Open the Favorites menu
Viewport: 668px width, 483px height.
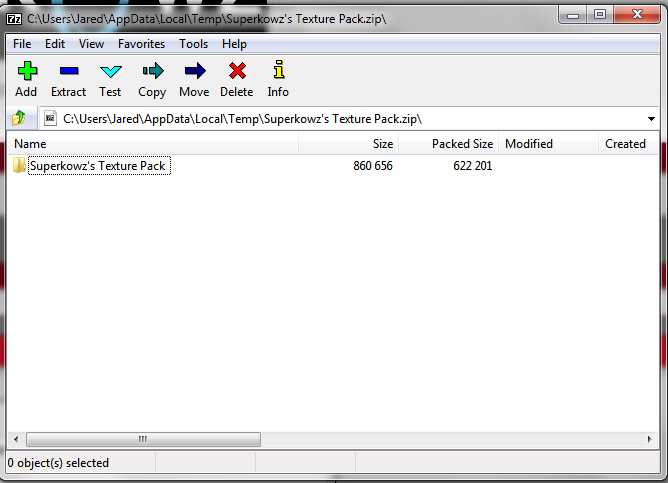(x=141, y=44)
